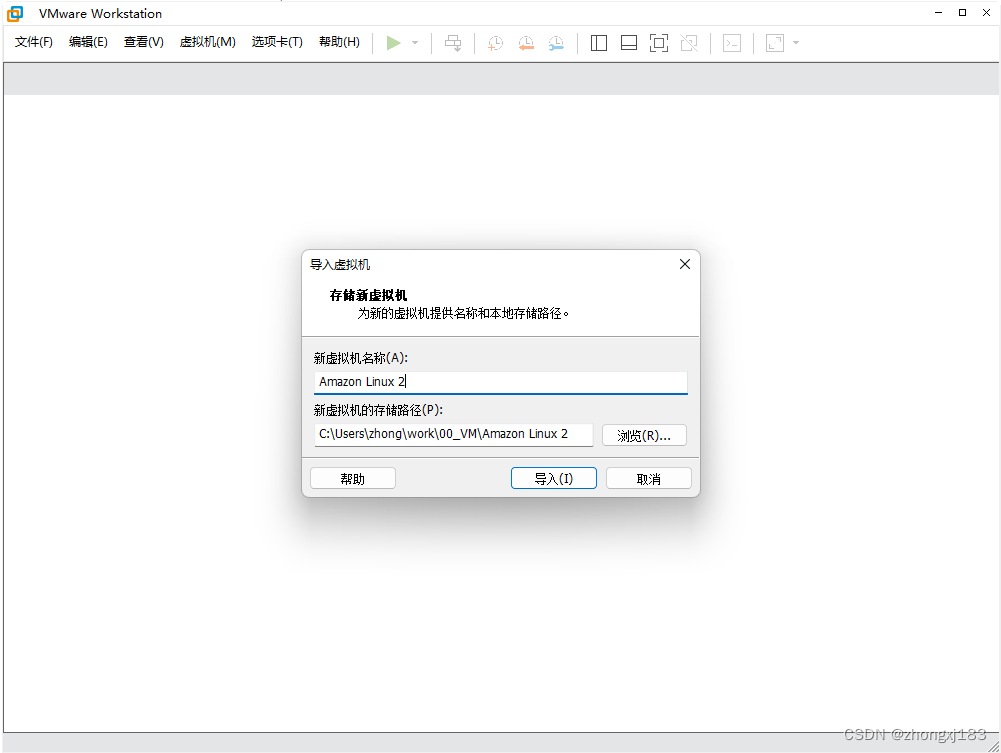The width and height of the screenshot is (1001, 753).
Task: Open snapshot manager wrench-clock icon
Action: 556,43
